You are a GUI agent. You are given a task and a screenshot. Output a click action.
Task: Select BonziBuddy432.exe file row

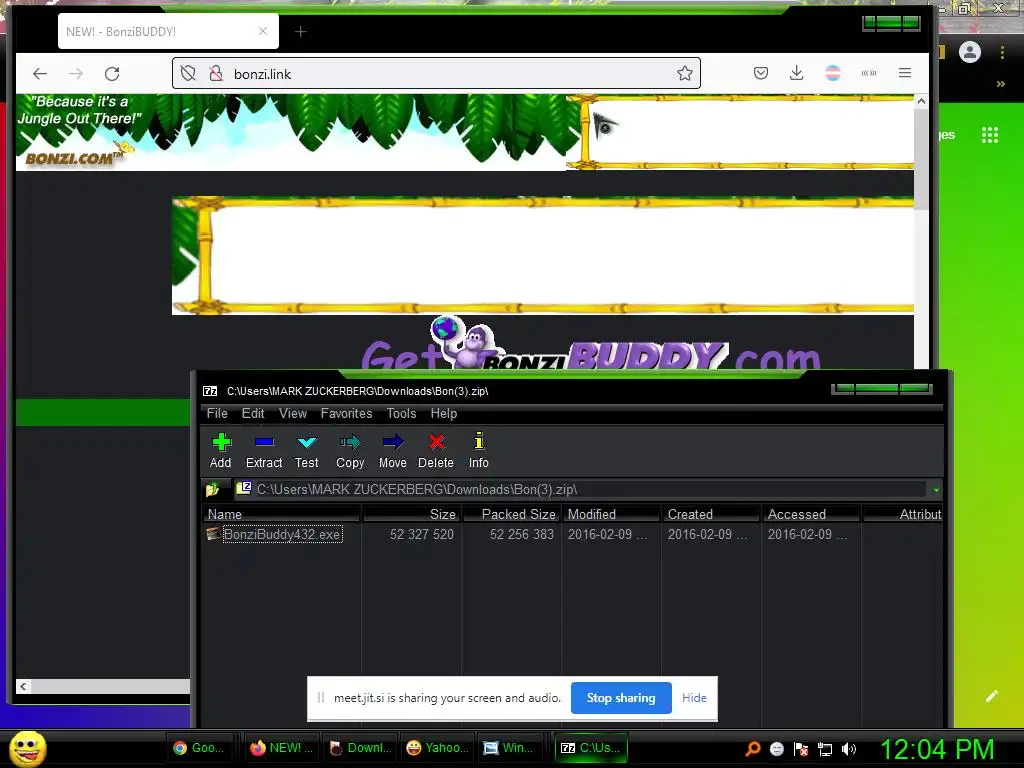tap(571, 534)
